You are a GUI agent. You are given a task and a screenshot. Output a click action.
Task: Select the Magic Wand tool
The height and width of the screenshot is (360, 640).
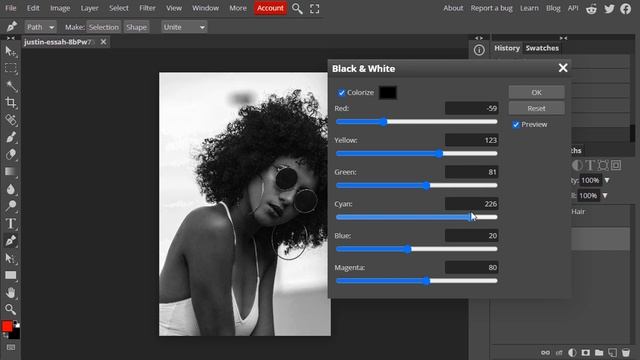point(10,85)
